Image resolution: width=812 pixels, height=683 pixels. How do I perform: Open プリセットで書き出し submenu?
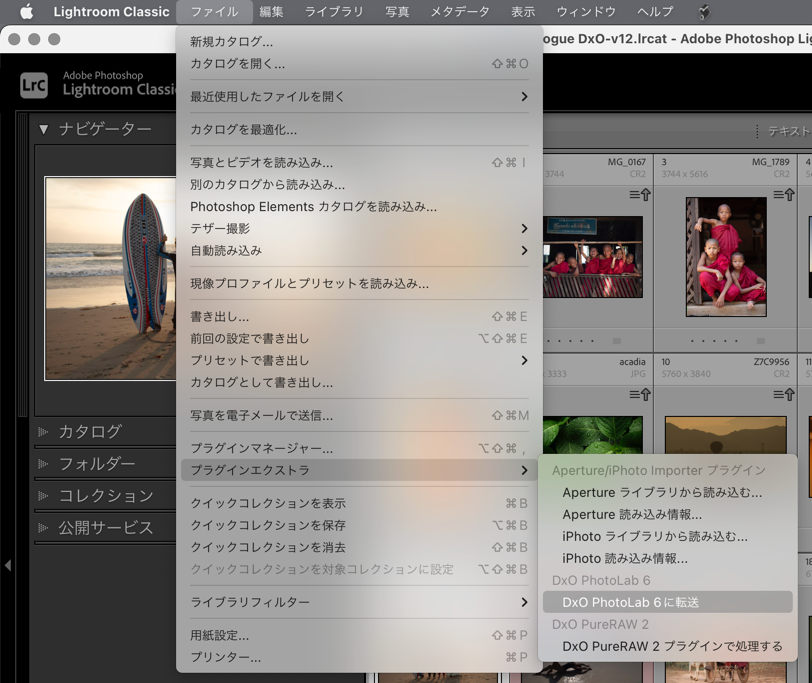click(359, 360)
